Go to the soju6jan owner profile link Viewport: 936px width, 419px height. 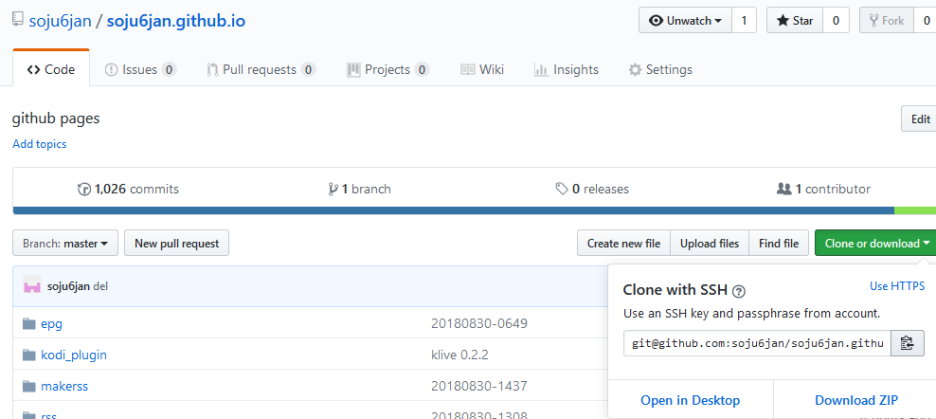coord(60,21)
